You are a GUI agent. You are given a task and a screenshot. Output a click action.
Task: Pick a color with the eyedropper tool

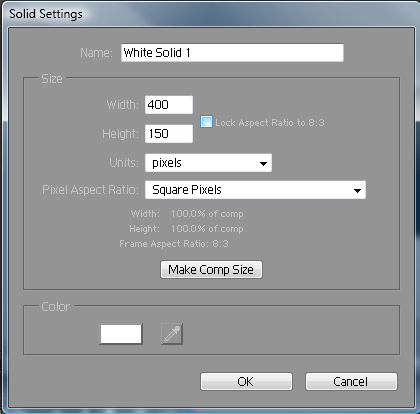pos(172,334)
